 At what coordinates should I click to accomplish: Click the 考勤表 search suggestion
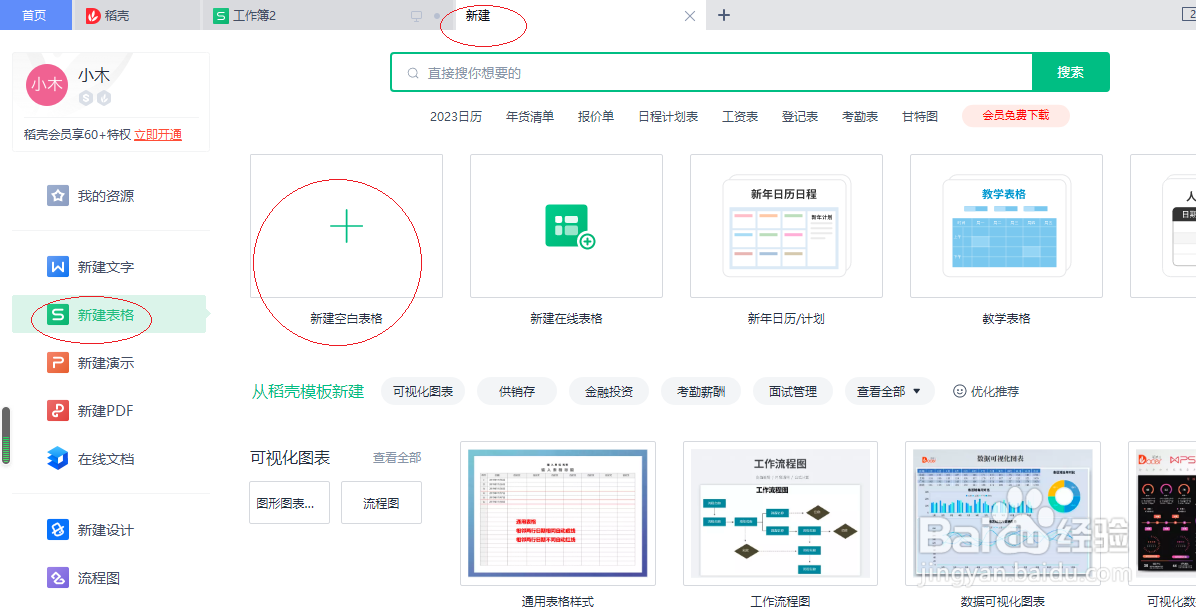tap(860, 117)
